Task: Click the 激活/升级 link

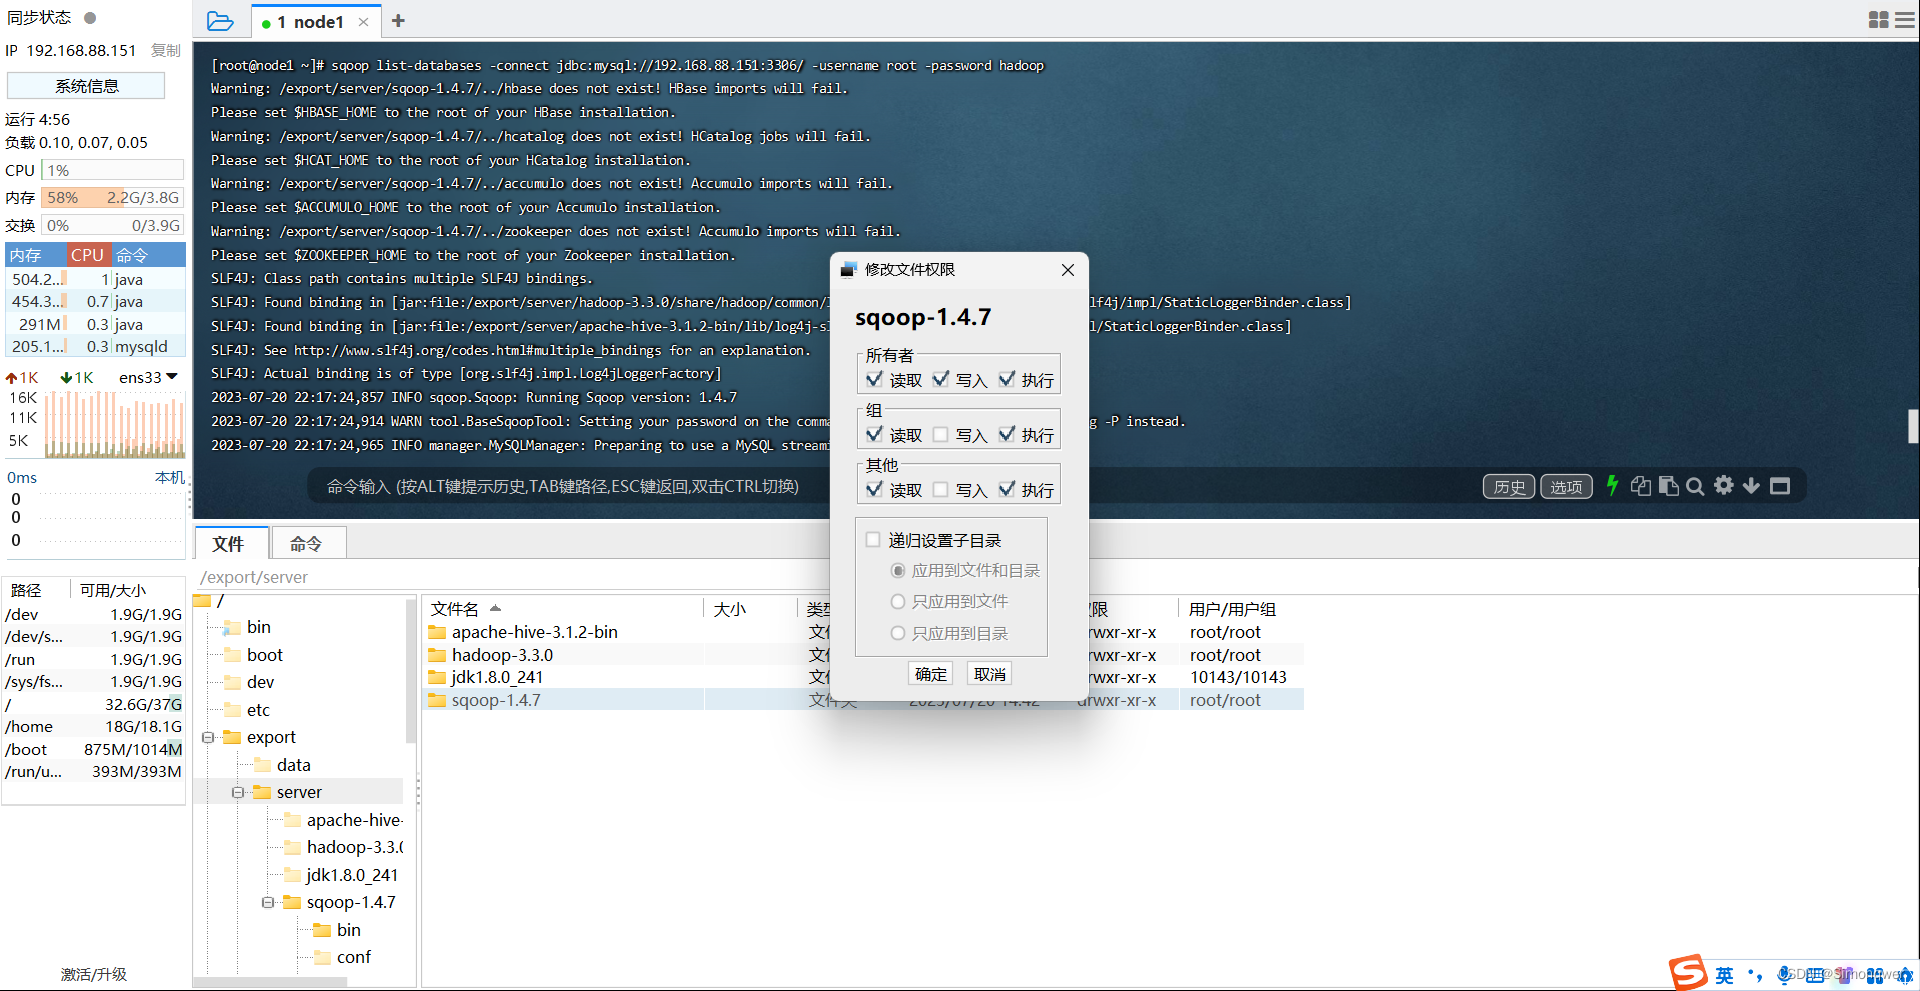Action: click(94, 974)
